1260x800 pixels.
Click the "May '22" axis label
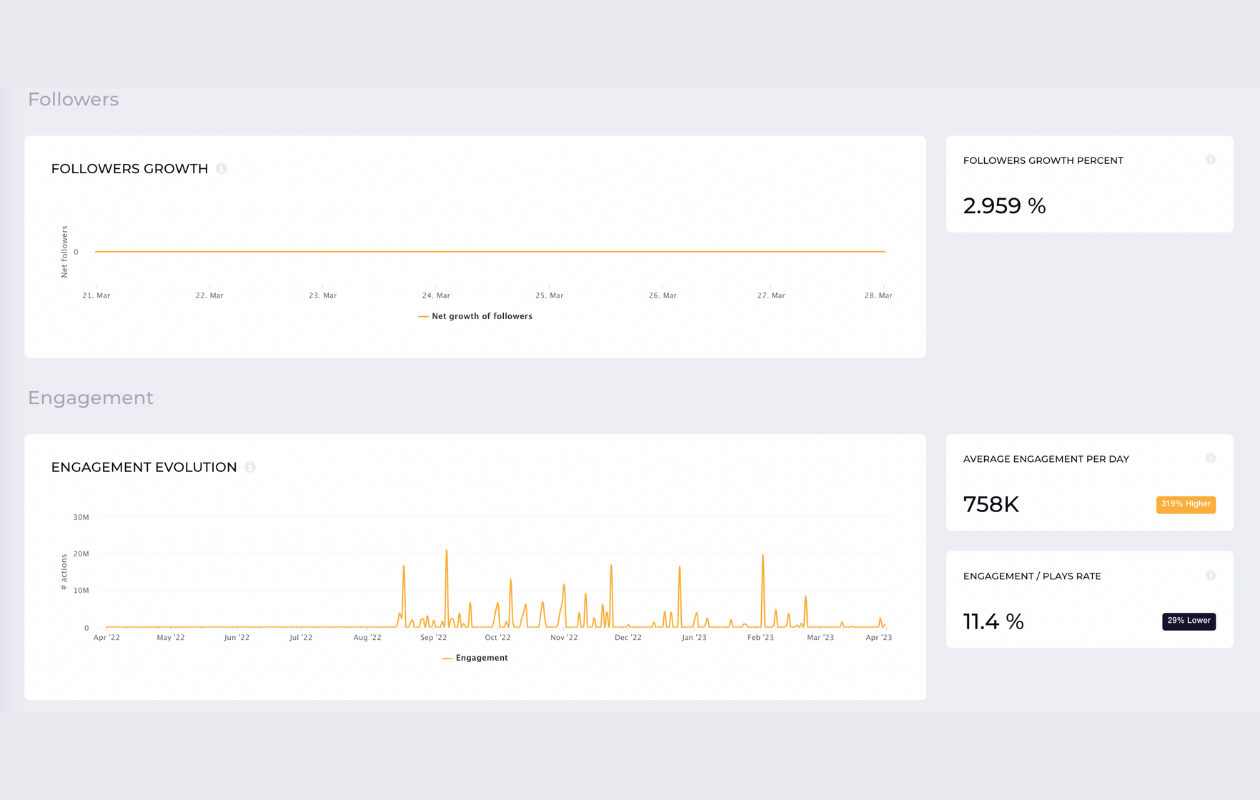coord(171,637)
